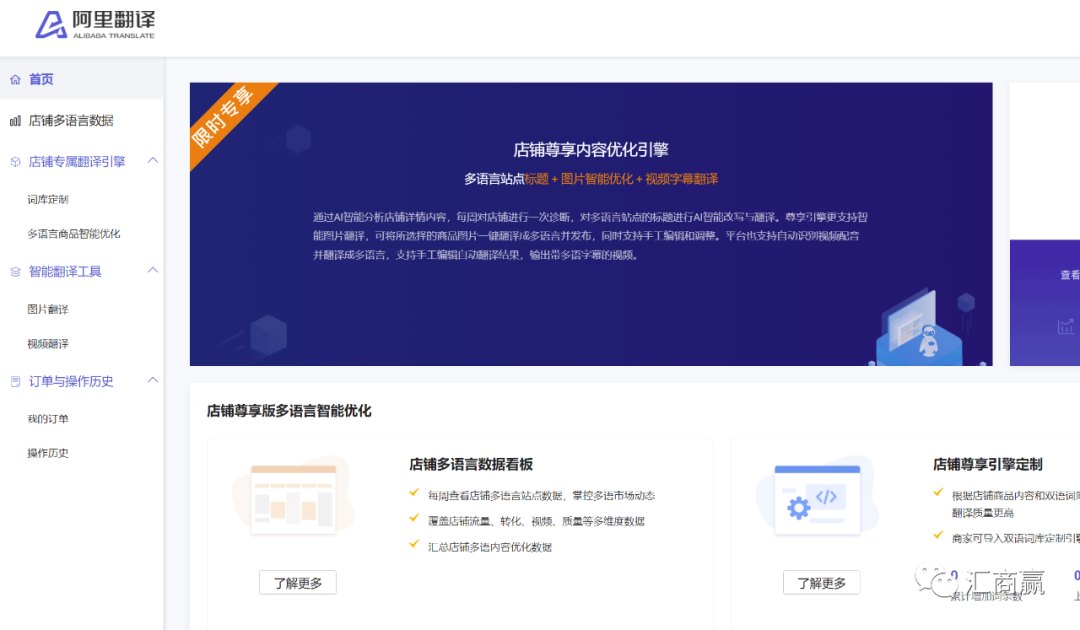Select the home icon beside 首页
The image size is (1080, 630).
pyautogui.click(x=15, y=79)
